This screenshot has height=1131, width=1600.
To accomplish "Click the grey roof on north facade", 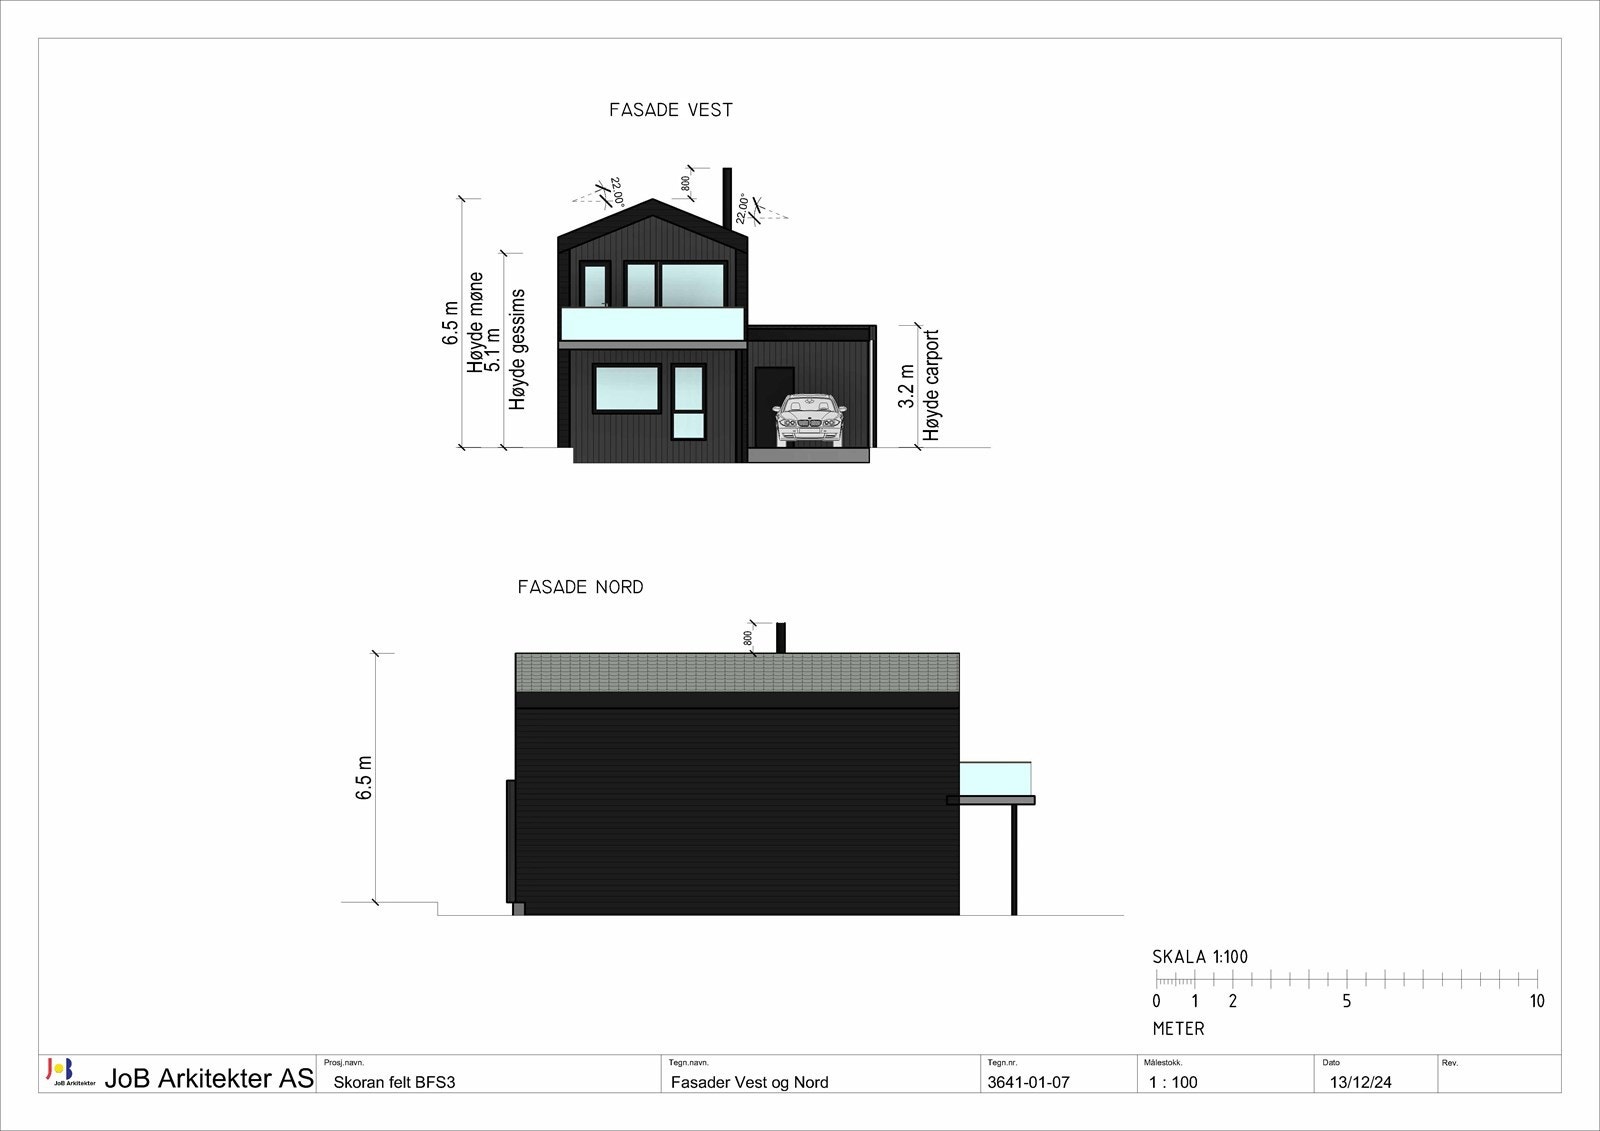I will pos(737,673).
